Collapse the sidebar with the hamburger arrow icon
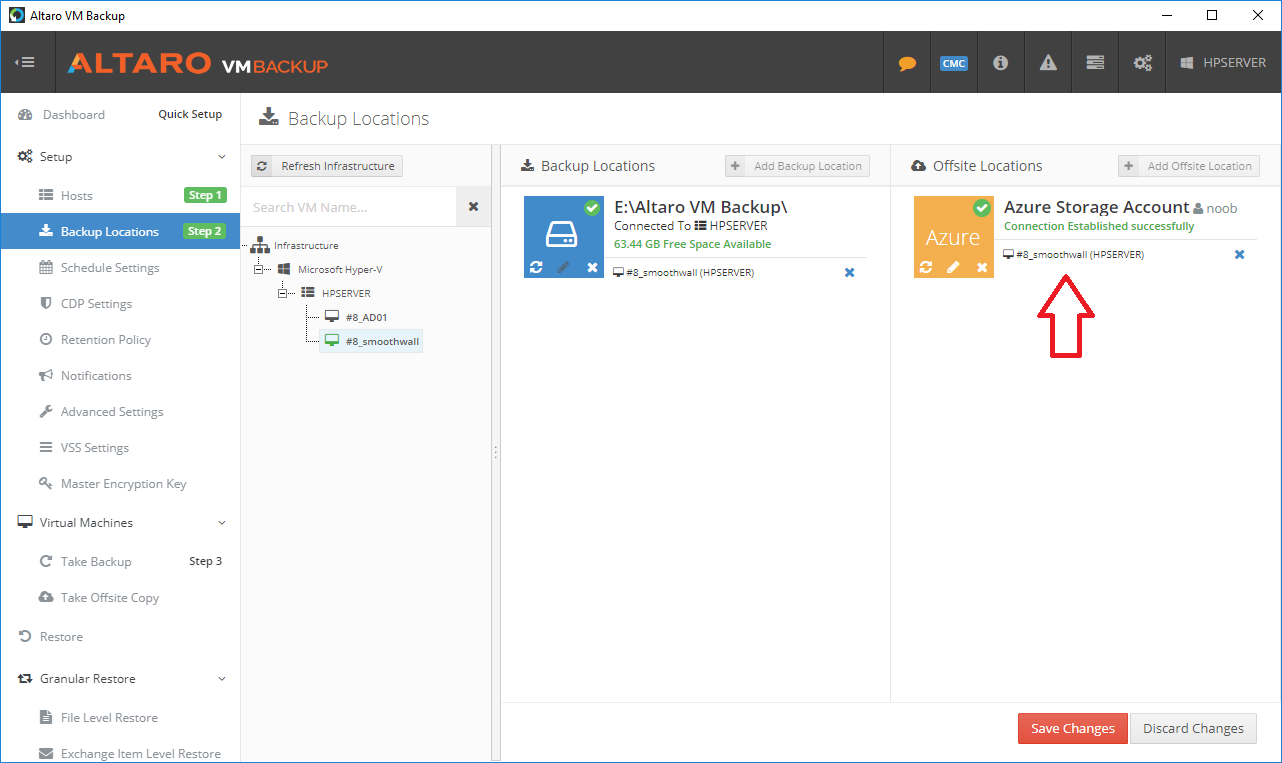 [x=24, y=62]
